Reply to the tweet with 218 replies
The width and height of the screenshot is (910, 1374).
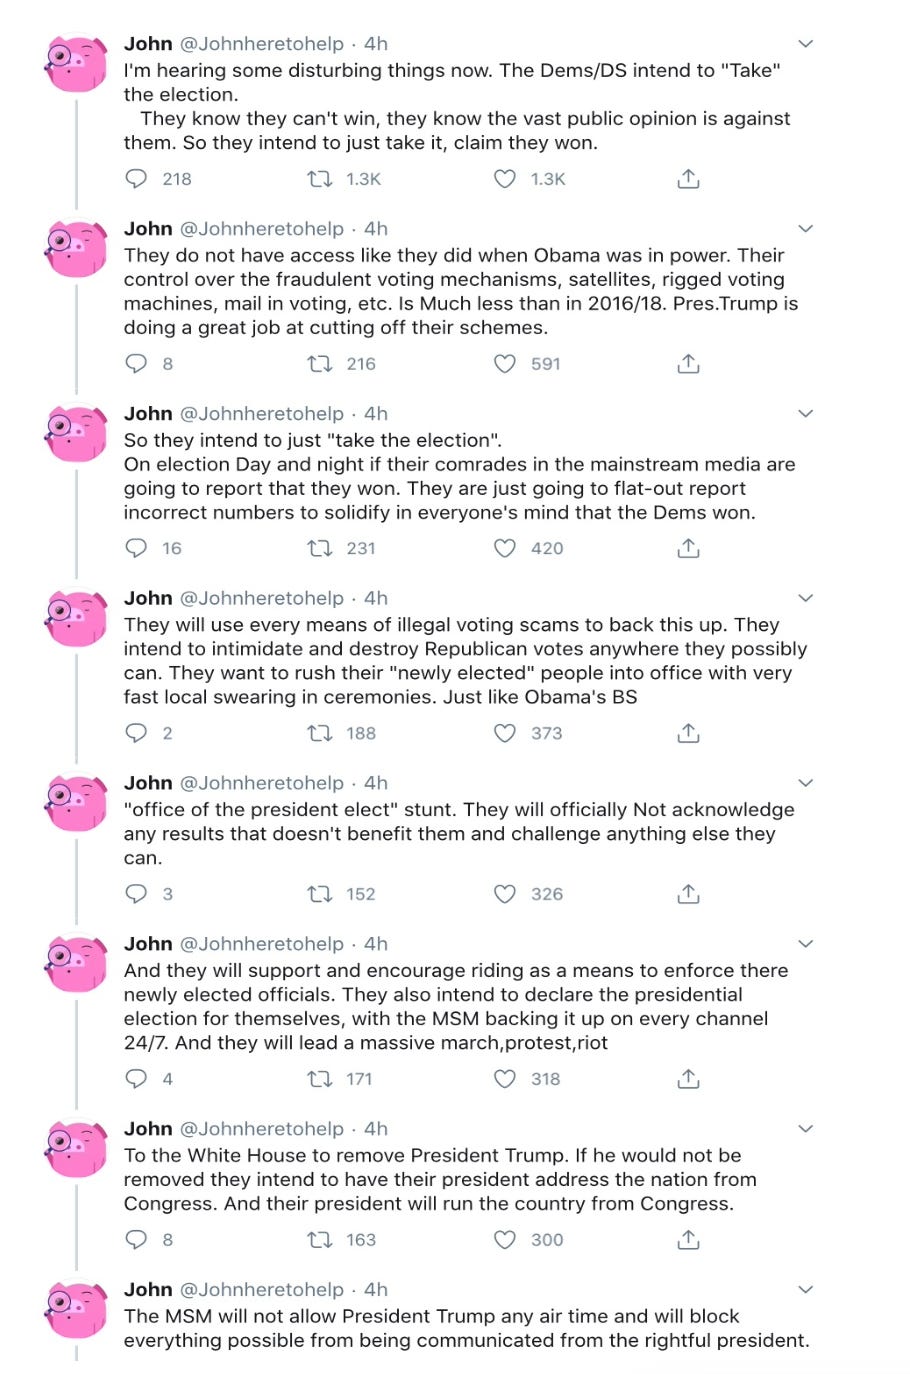click(x=136, y=179)
